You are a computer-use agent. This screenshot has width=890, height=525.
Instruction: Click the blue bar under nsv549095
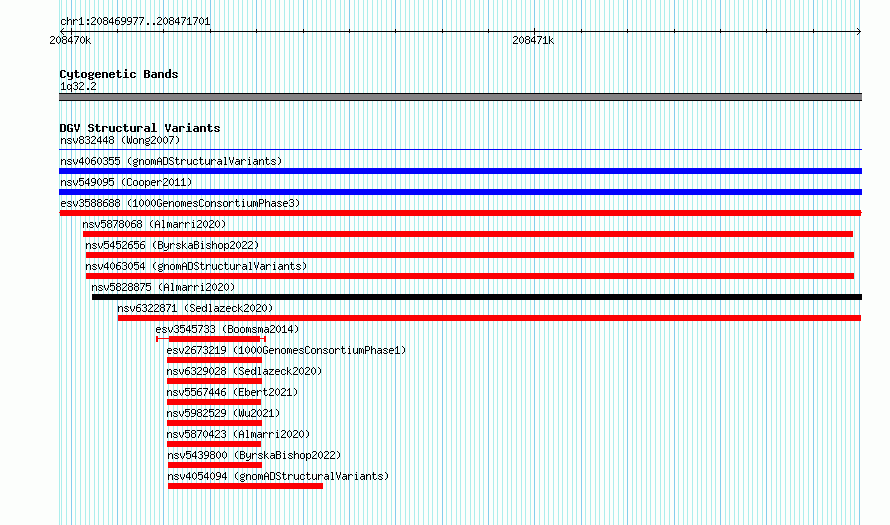[x=460, y=192]
